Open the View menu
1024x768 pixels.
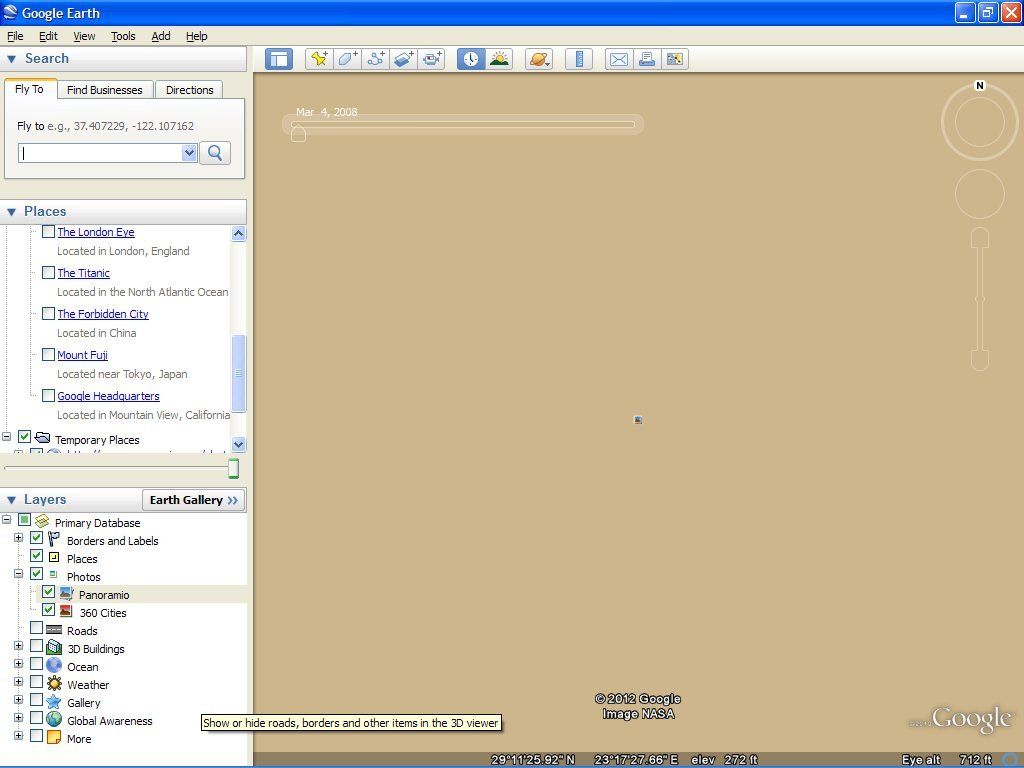(84, 36)
